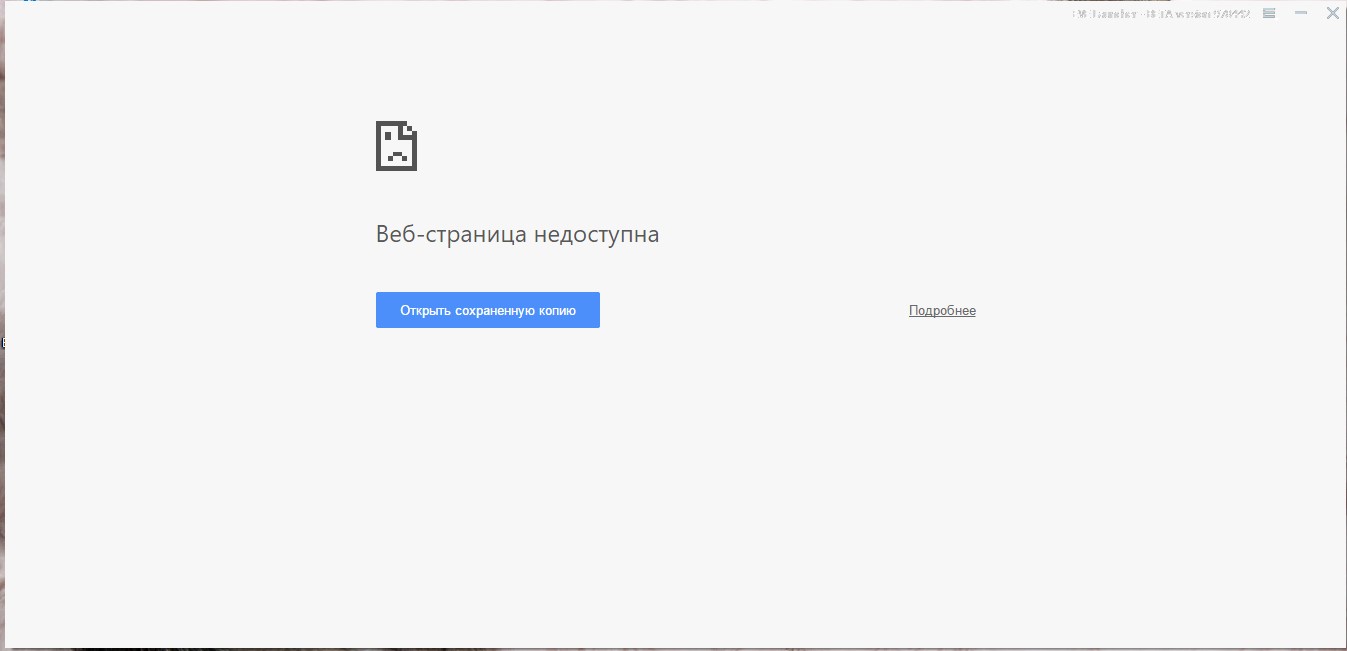The image size is (1347, 651).
Task: Minimize the window
Action: (1301, 13)
